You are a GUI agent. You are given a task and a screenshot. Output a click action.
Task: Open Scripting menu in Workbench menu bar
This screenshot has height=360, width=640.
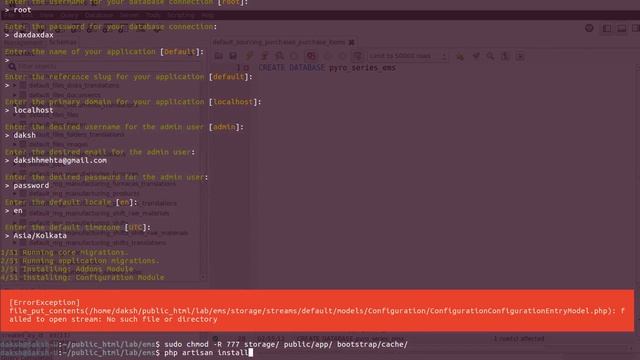(181, 15)
